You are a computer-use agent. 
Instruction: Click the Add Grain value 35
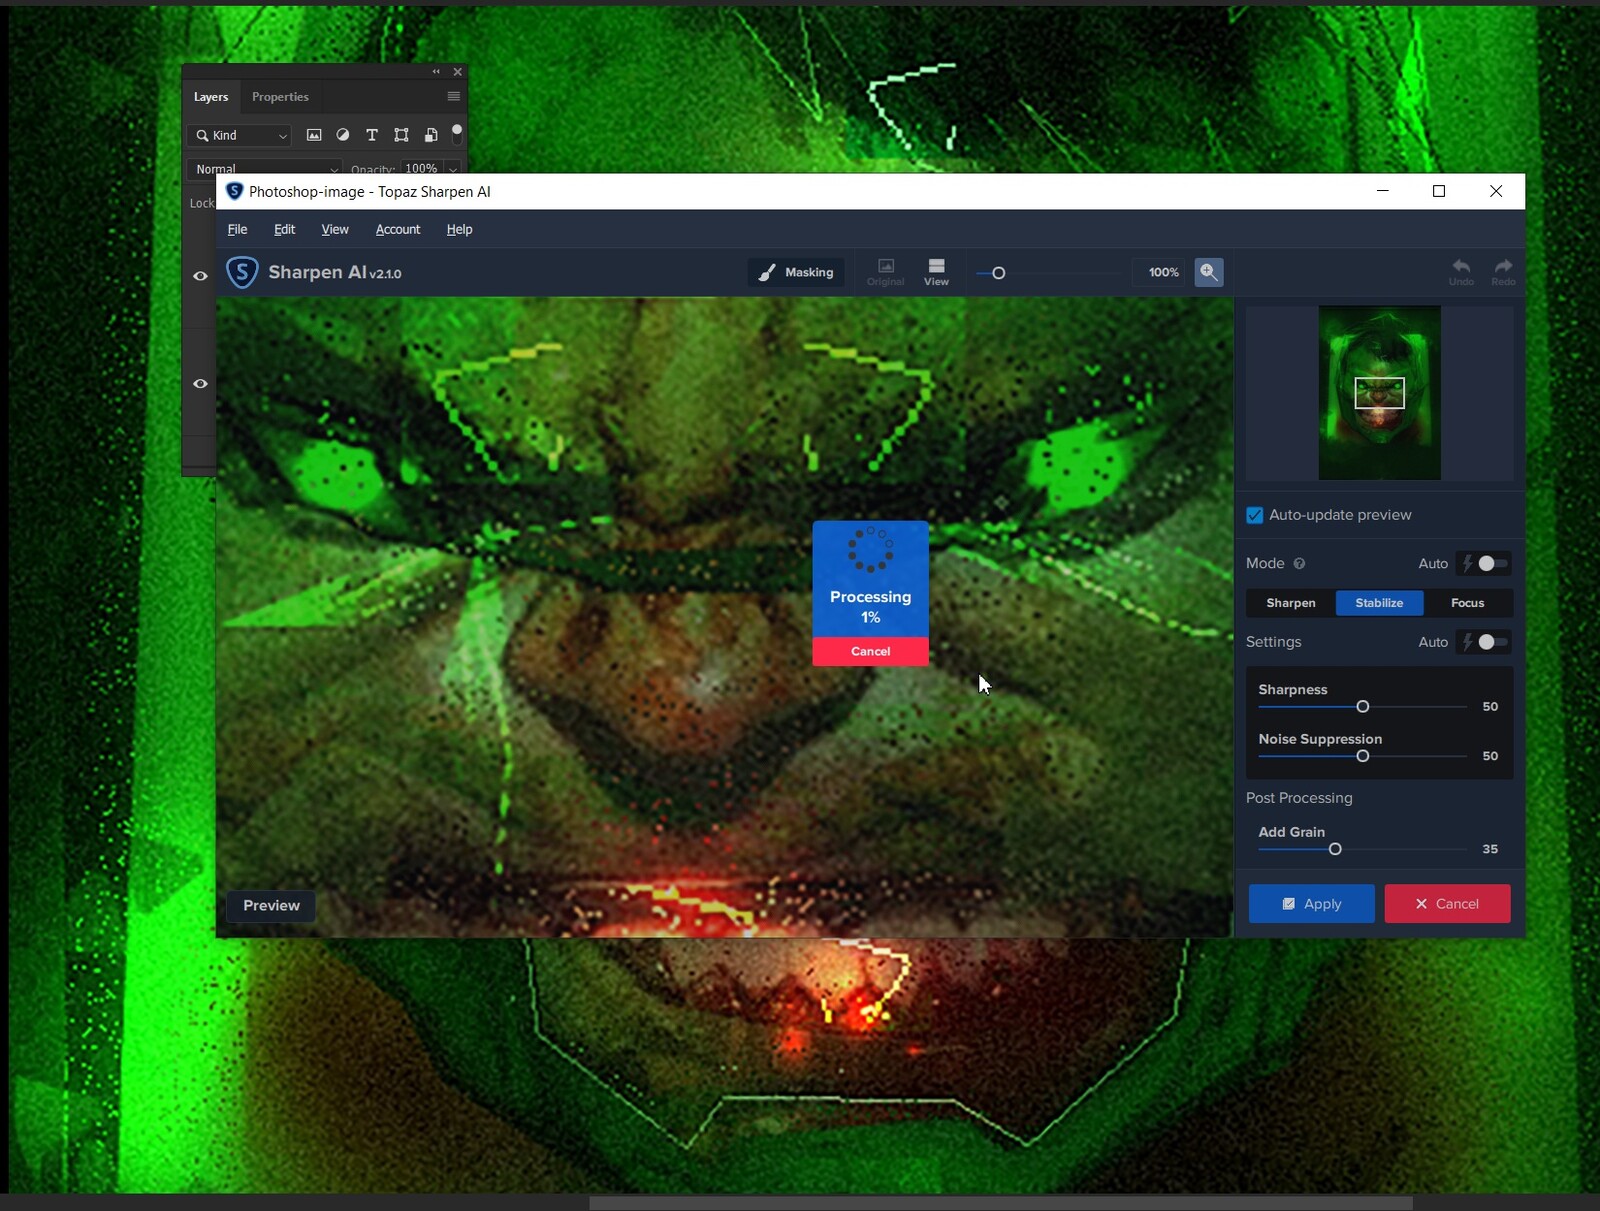[1490, 849]
